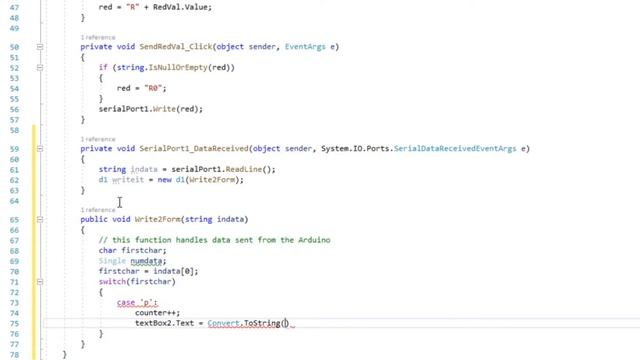Open the '1 reference' link above SerialPort1_DataReceived
640x360 pixels.
coord(98,139)
